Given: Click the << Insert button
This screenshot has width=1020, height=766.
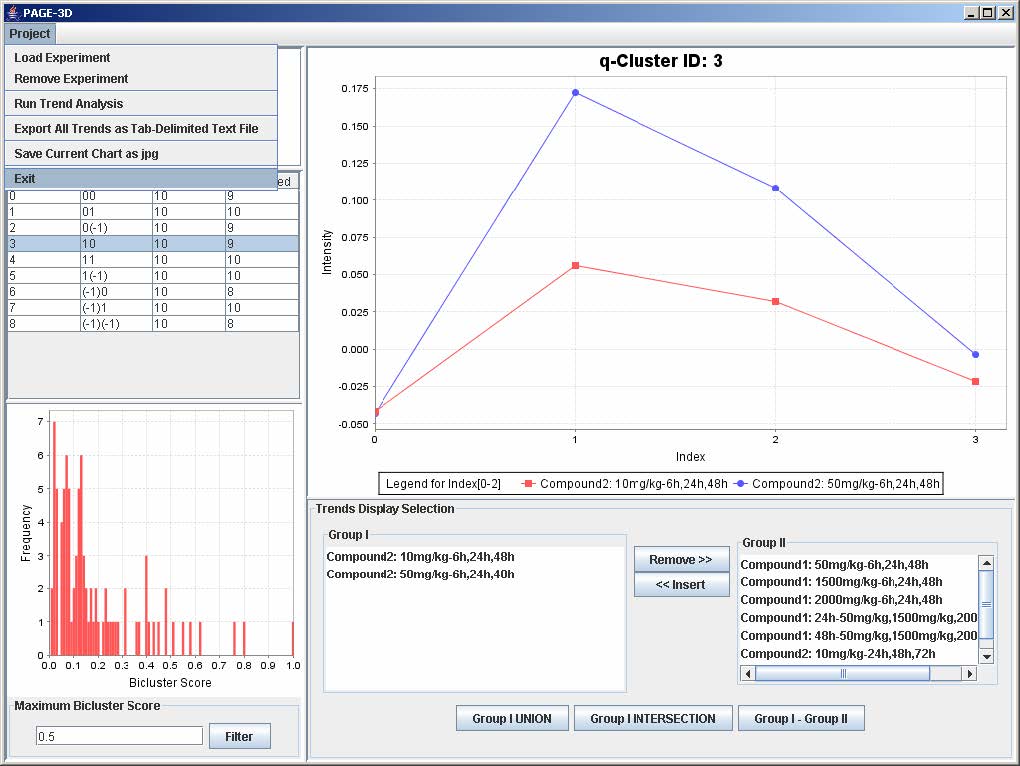Looking at the screenshot, I should point(681,585).
